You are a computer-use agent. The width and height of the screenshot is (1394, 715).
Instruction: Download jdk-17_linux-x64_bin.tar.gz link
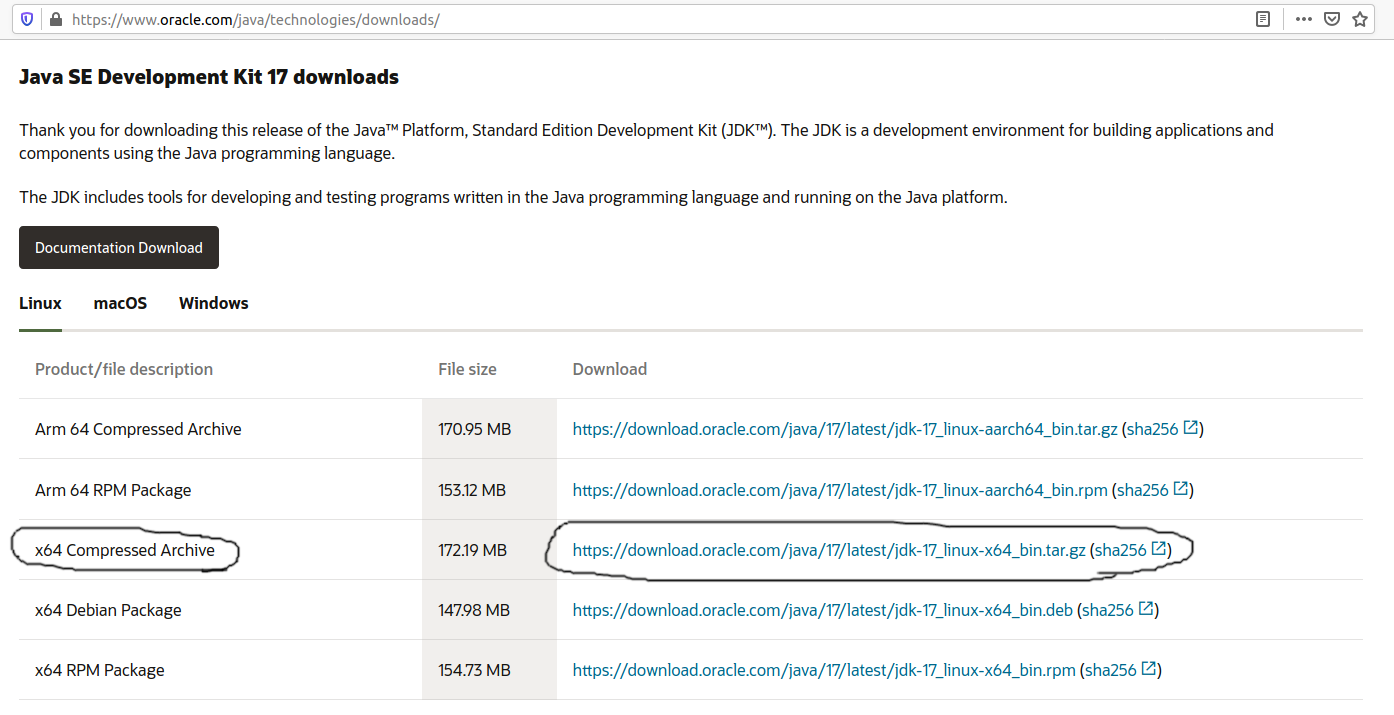(x=829, y=550)
